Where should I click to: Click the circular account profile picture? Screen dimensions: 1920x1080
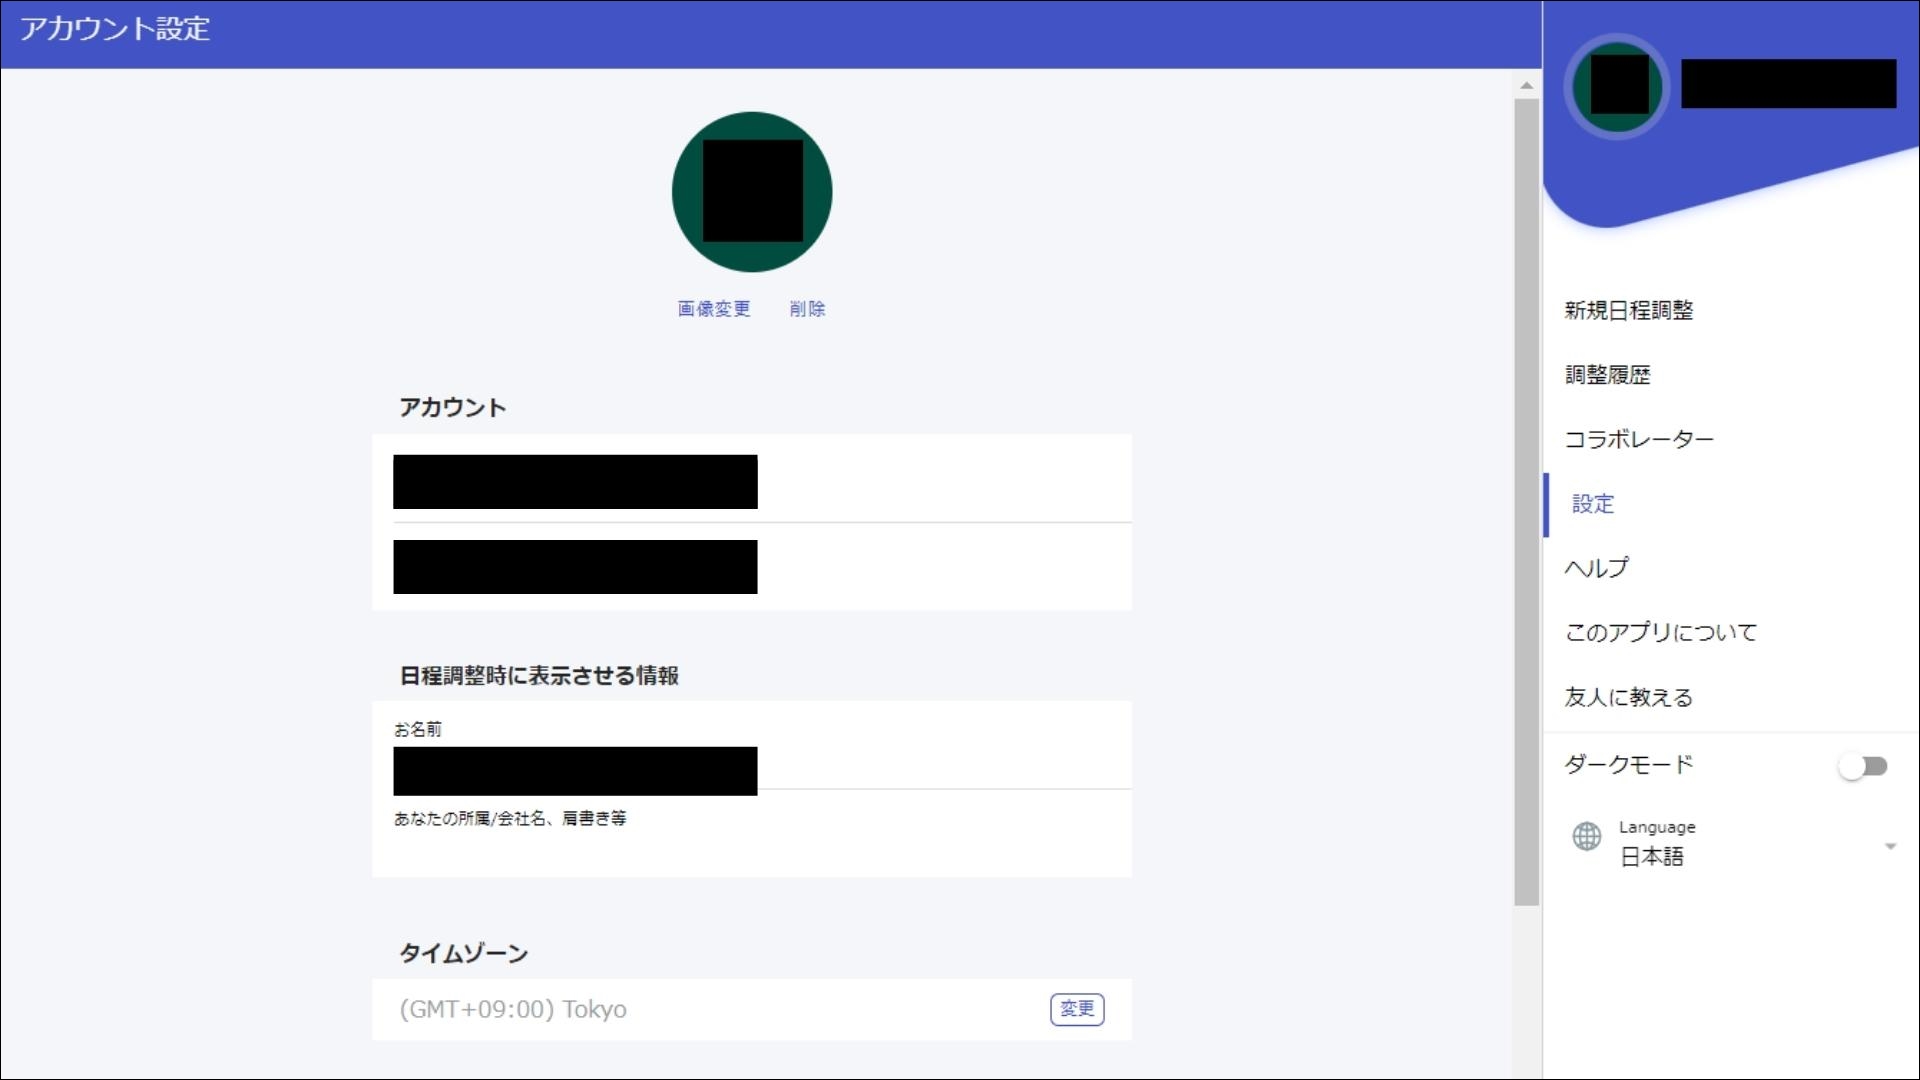point(751,192)
